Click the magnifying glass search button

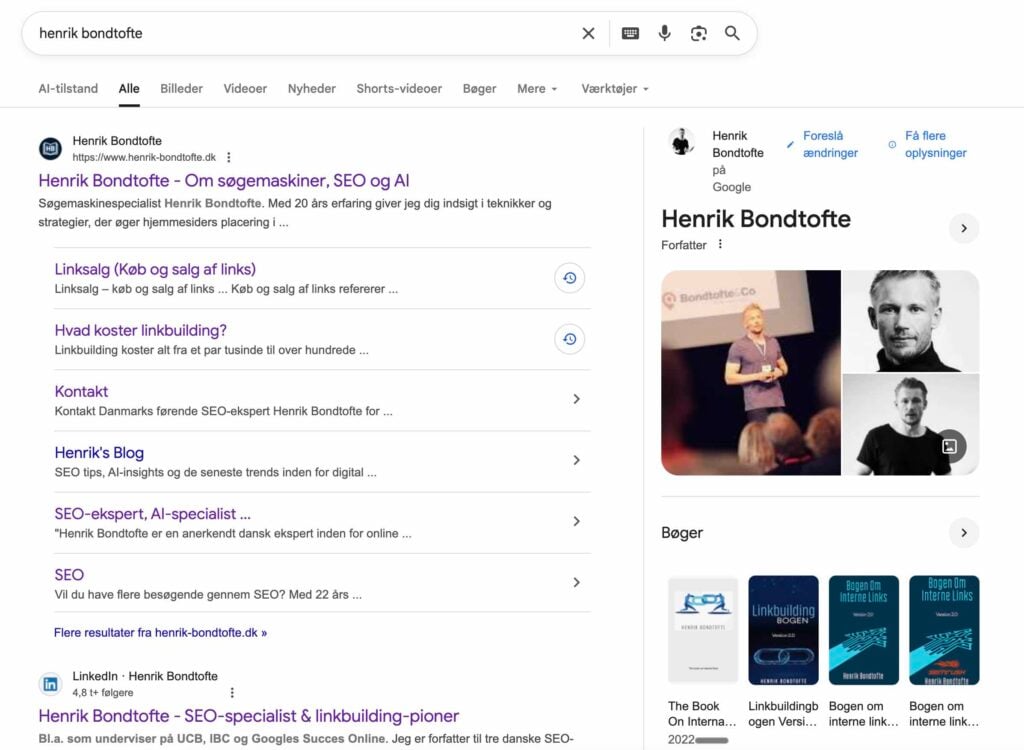pos(732,33)
